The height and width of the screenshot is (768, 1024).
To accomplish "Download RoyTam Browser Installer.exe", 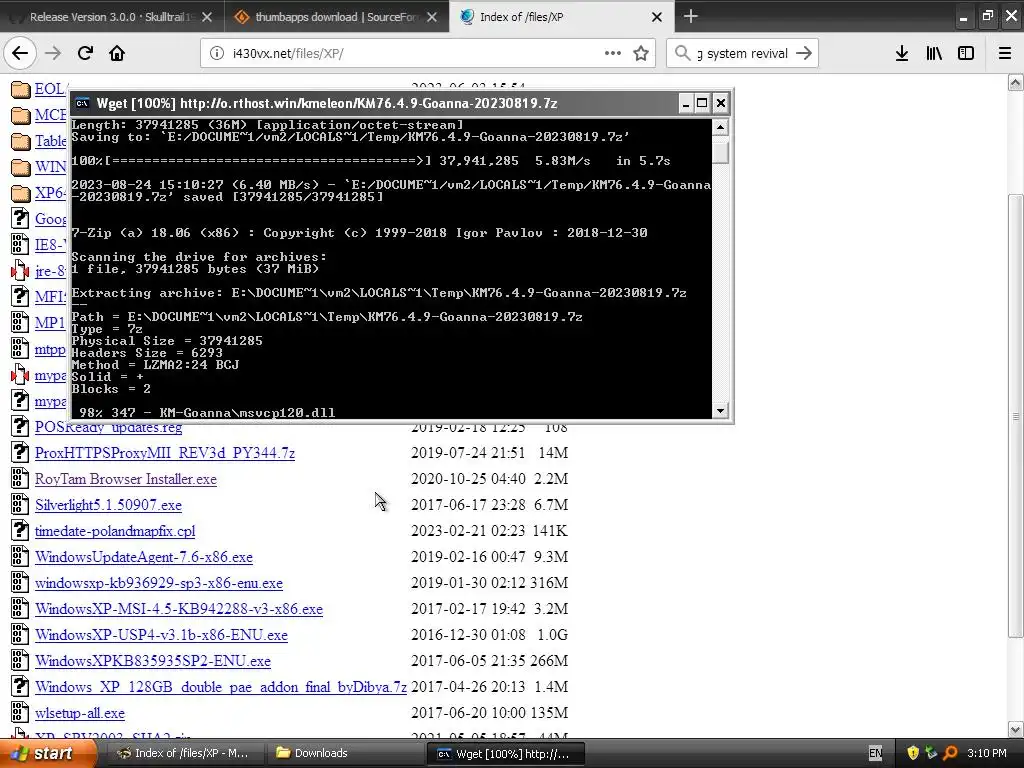I will (x=125, y=479).
